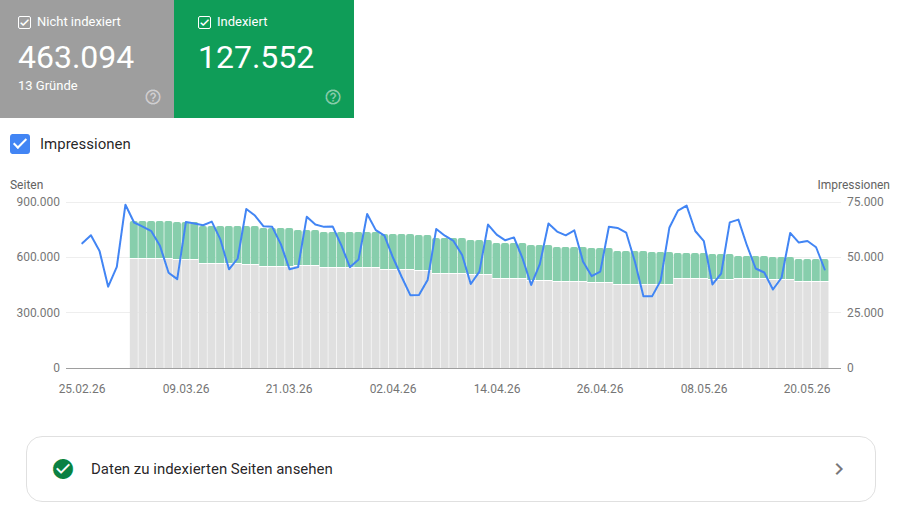Screen dimensions: 901x525
Task: Click the Impressionen label next to checkbox
Action: [x=85, y=144]
